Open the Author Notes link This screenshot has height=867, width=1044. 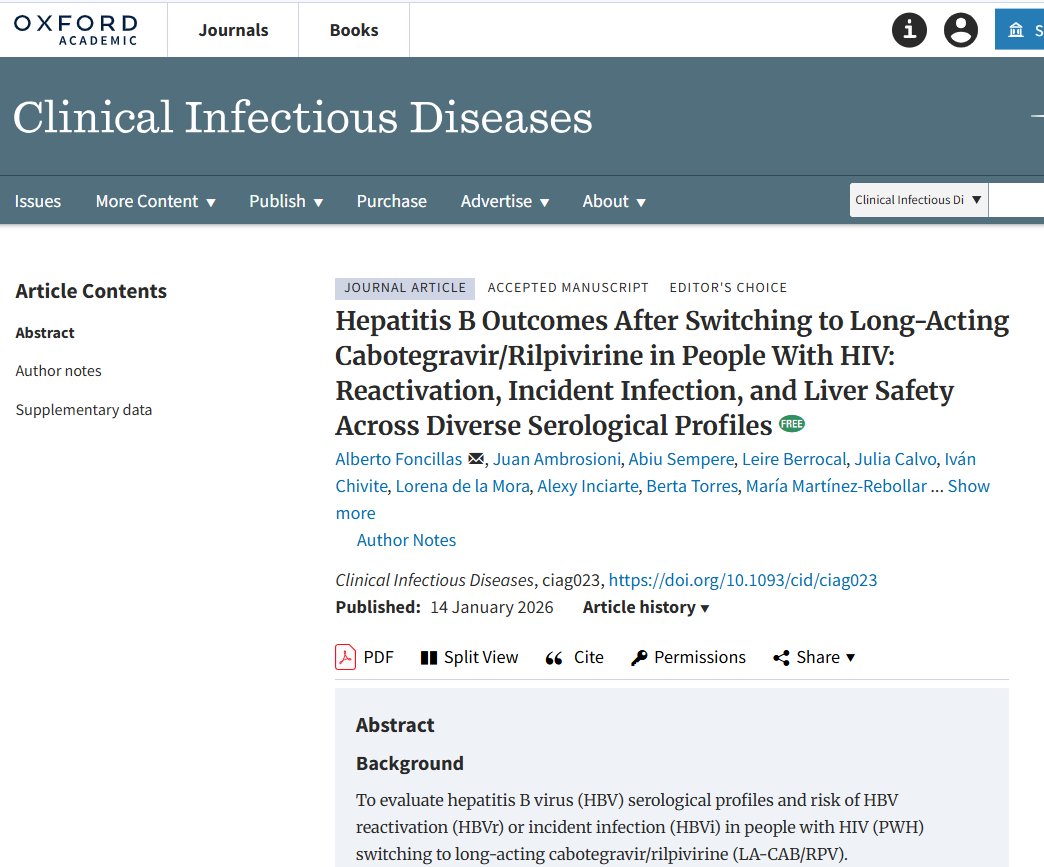click(406, 540)
